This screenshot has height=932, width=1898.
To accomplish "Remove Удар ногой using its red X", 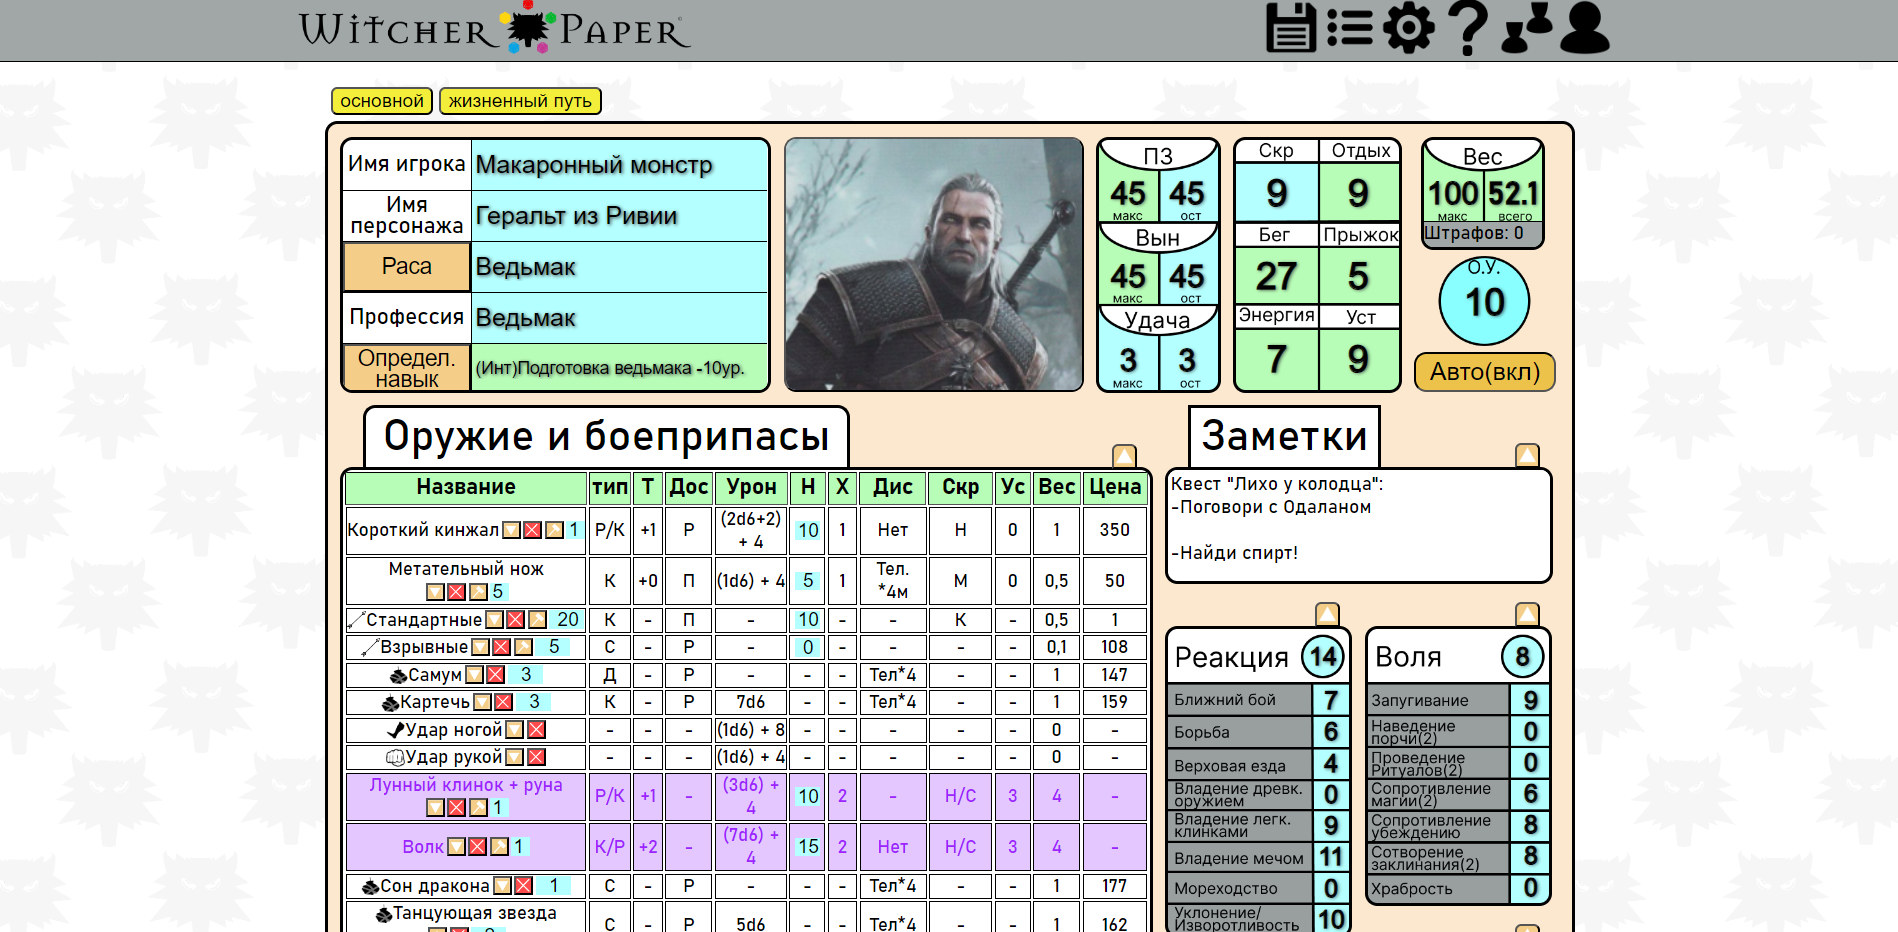I will click(536, 730).
